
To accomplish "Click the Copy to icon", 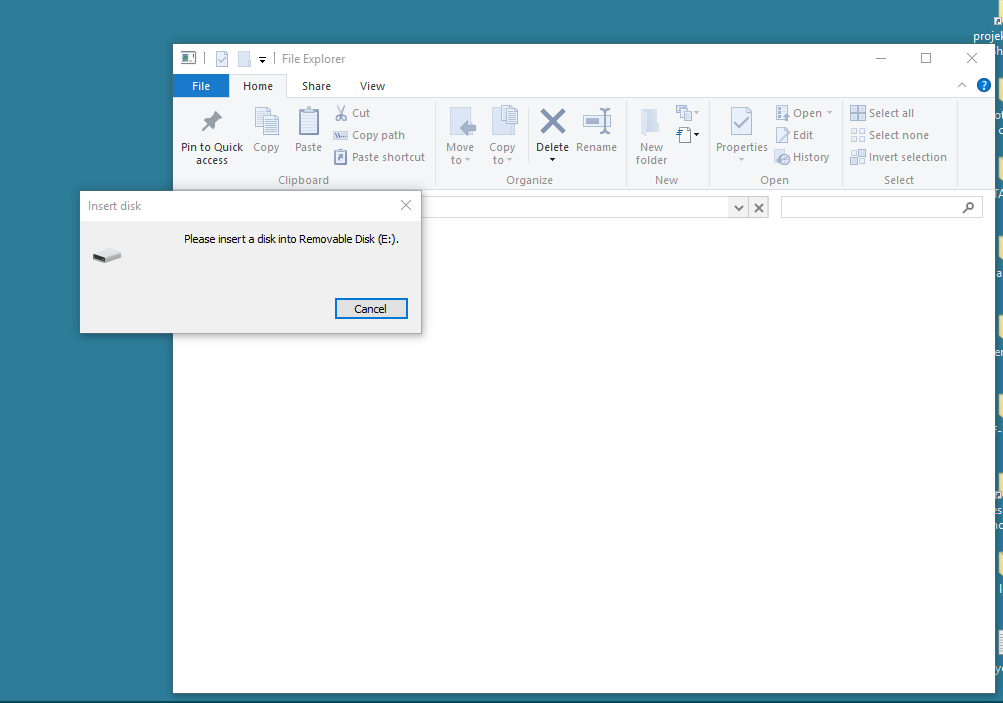I will click(503, 121).
